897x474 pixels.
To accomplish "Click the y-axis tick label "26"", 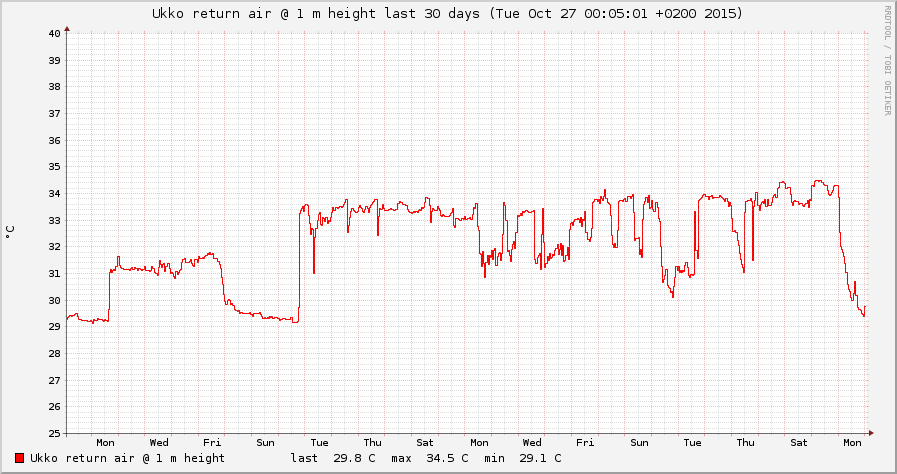I will [54, 407].
